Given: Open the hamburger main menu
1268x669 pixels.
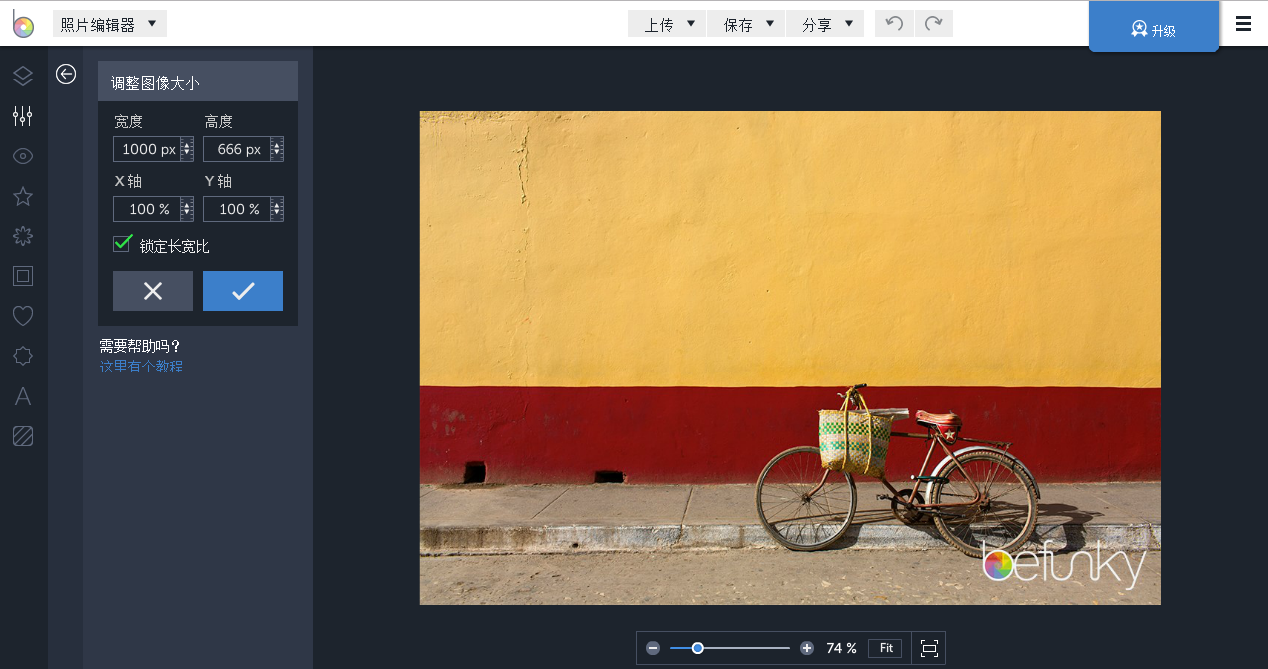Looking at the screenshot, I should tap(1243, 24).
